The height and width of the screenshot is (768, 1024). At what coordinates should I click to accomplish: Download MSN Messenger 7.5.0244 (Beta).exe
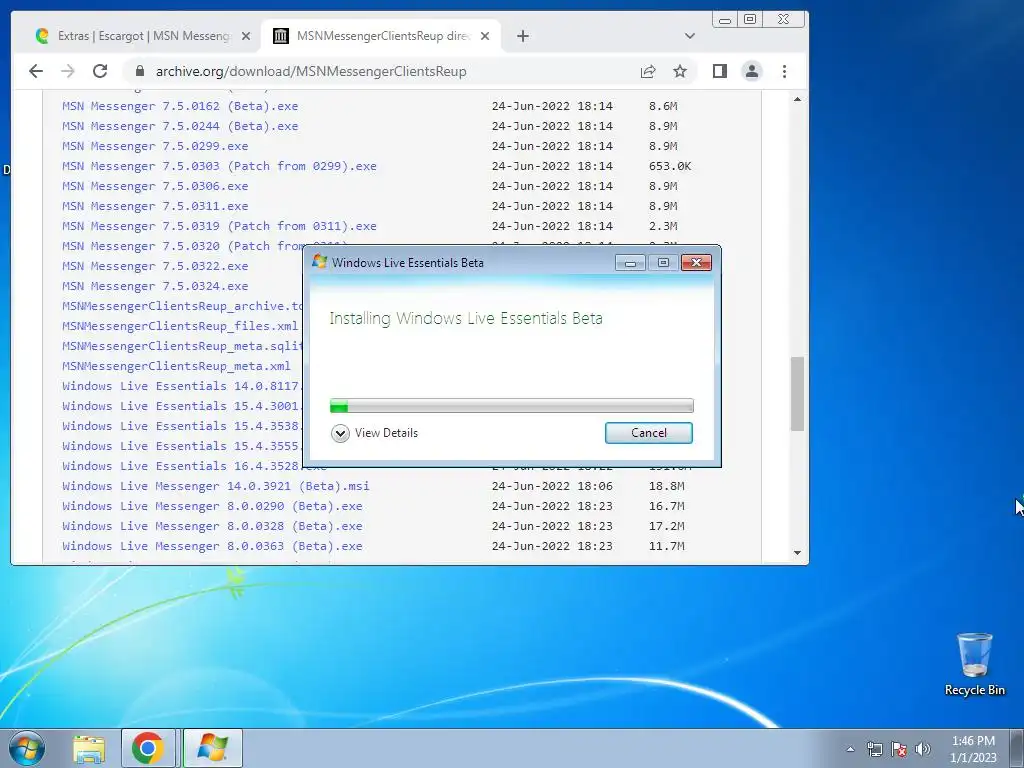click(180, 126)
